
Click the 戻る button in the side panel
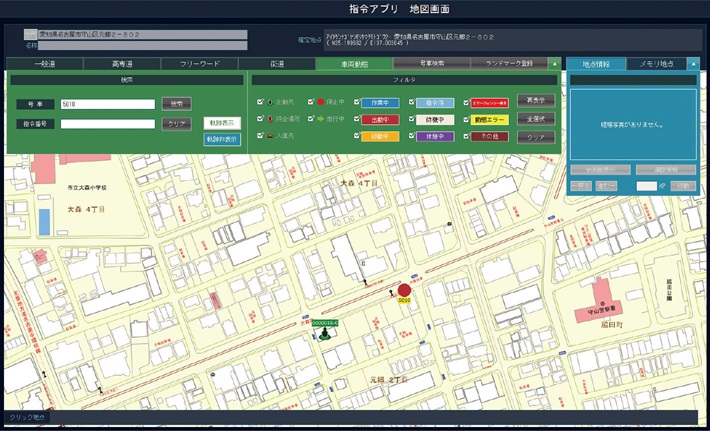581,186
